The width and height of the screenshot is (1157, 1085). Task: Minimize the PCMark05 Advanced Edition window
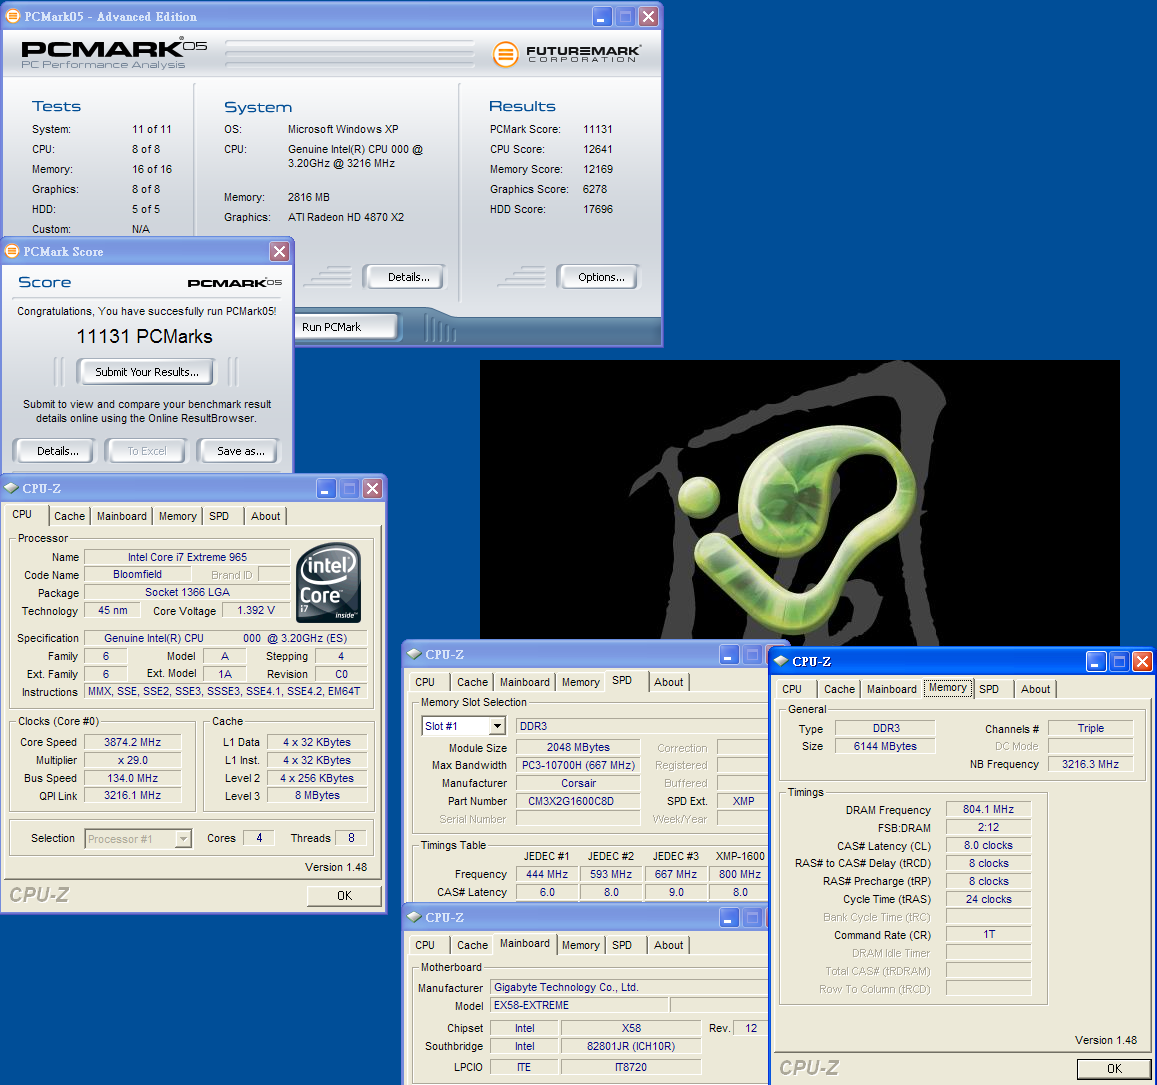[602, 17]
